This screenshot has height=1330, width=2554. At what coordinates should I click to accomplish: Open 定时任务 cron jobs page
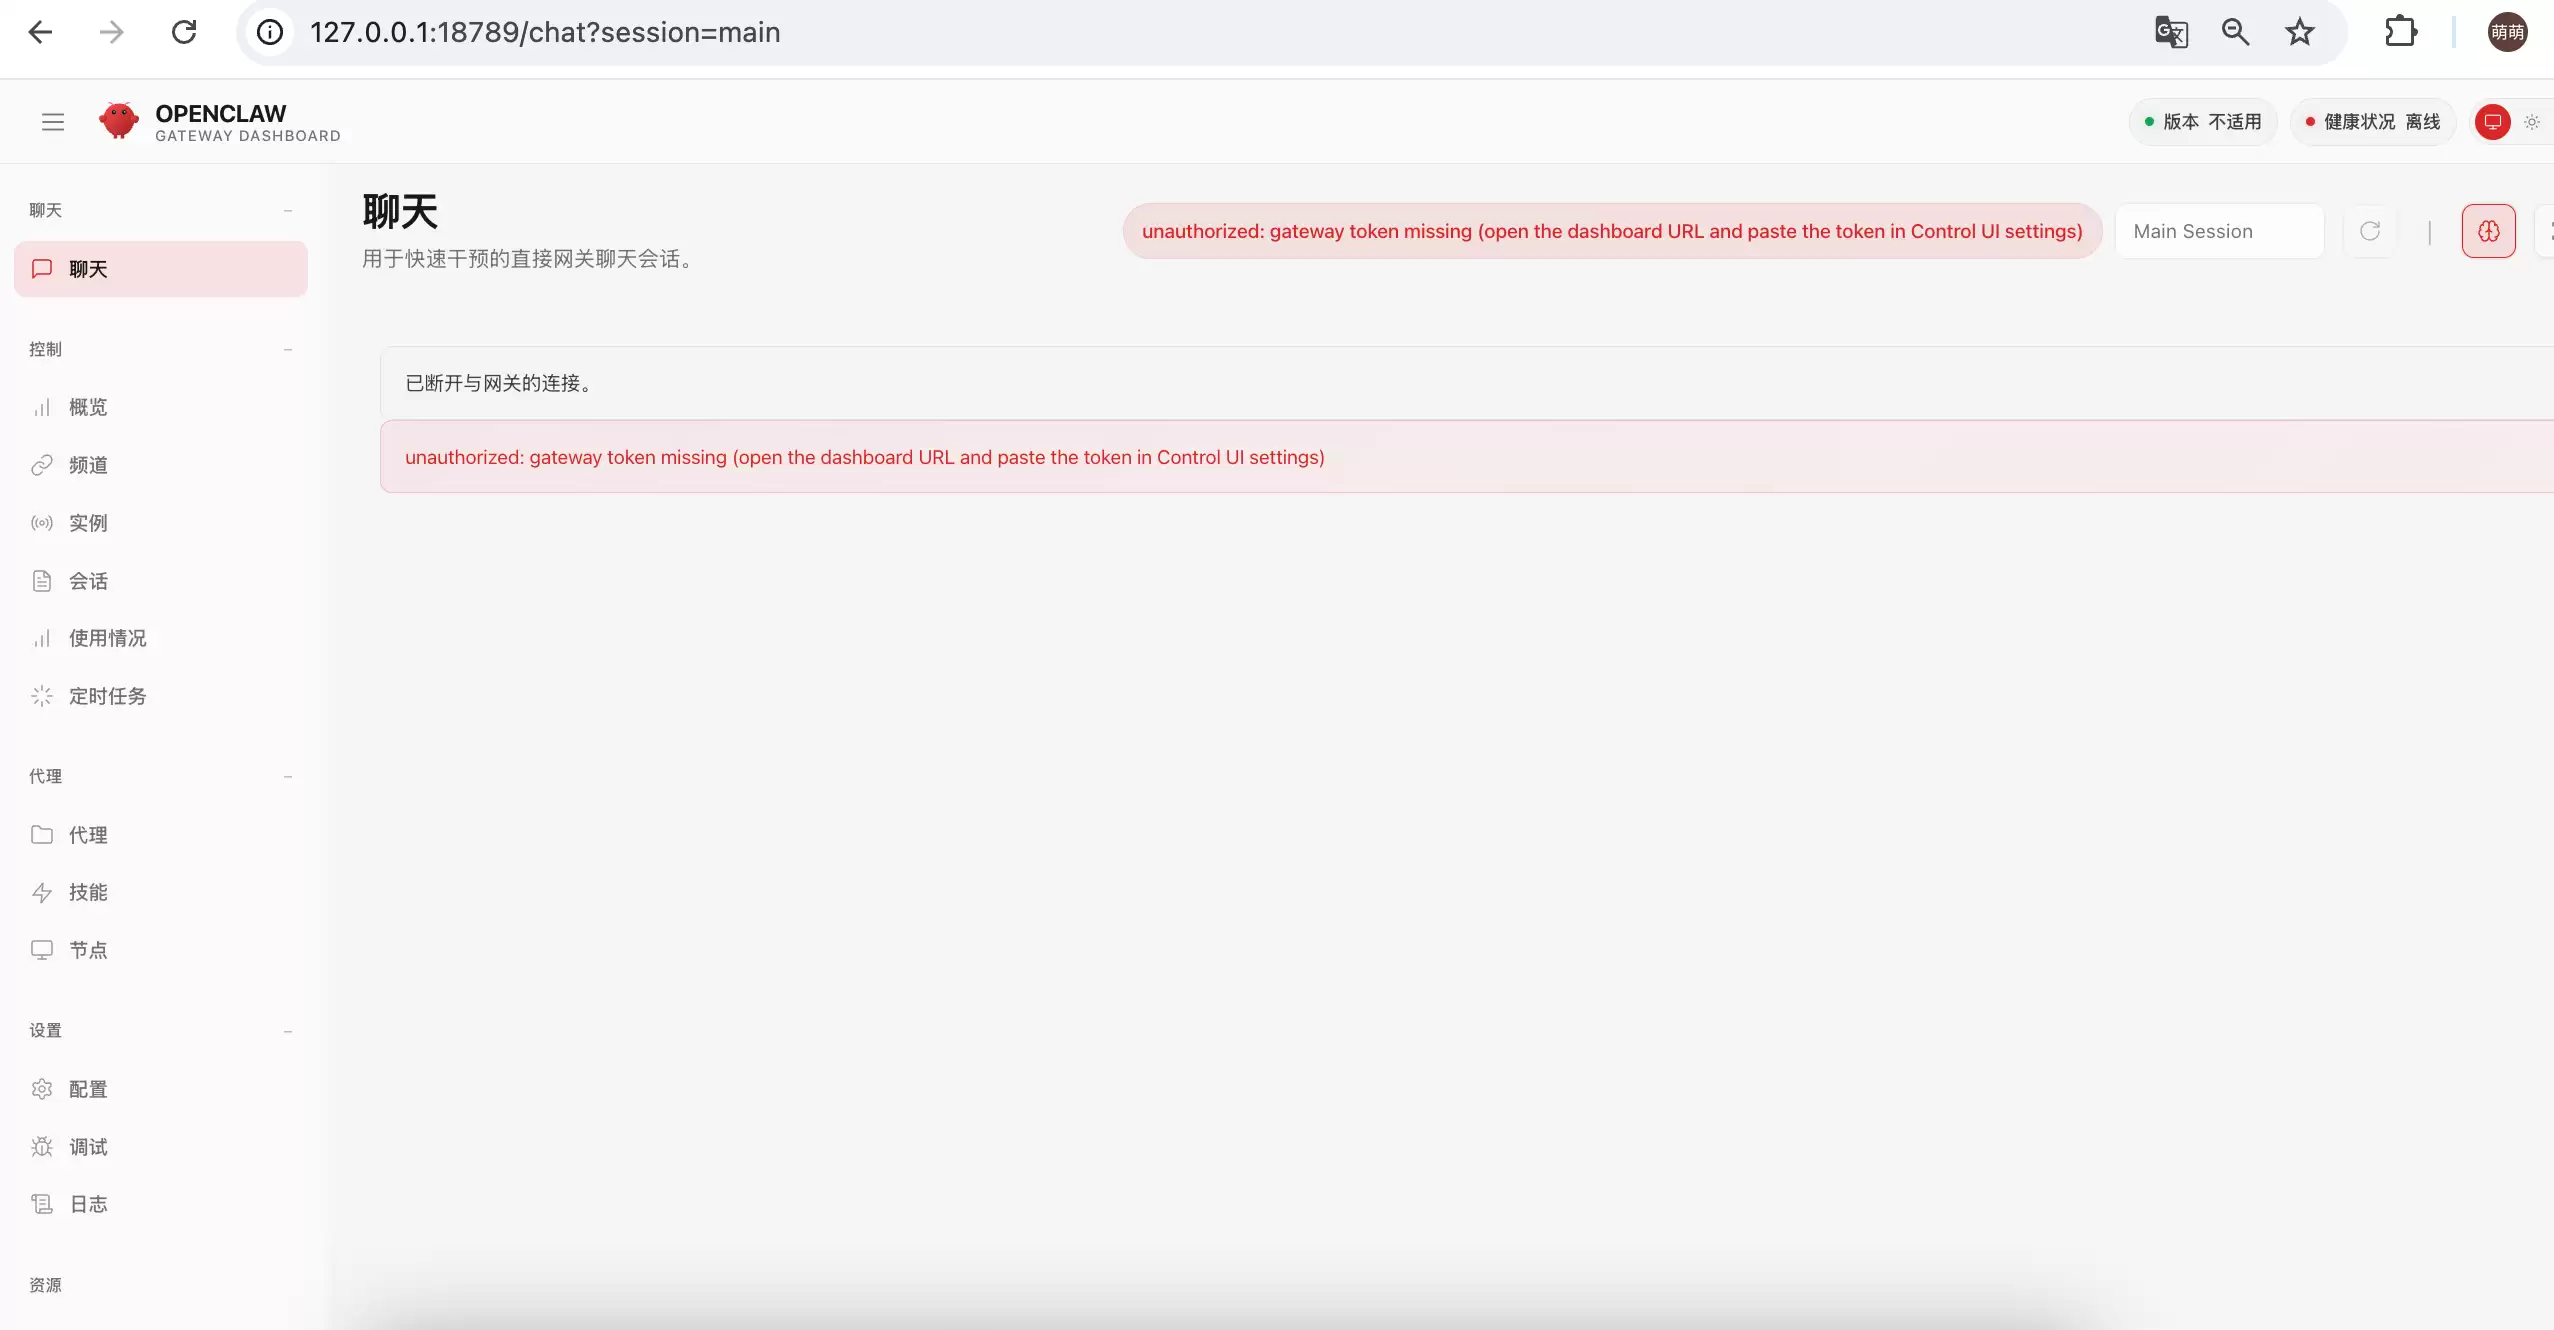[107, 696]
